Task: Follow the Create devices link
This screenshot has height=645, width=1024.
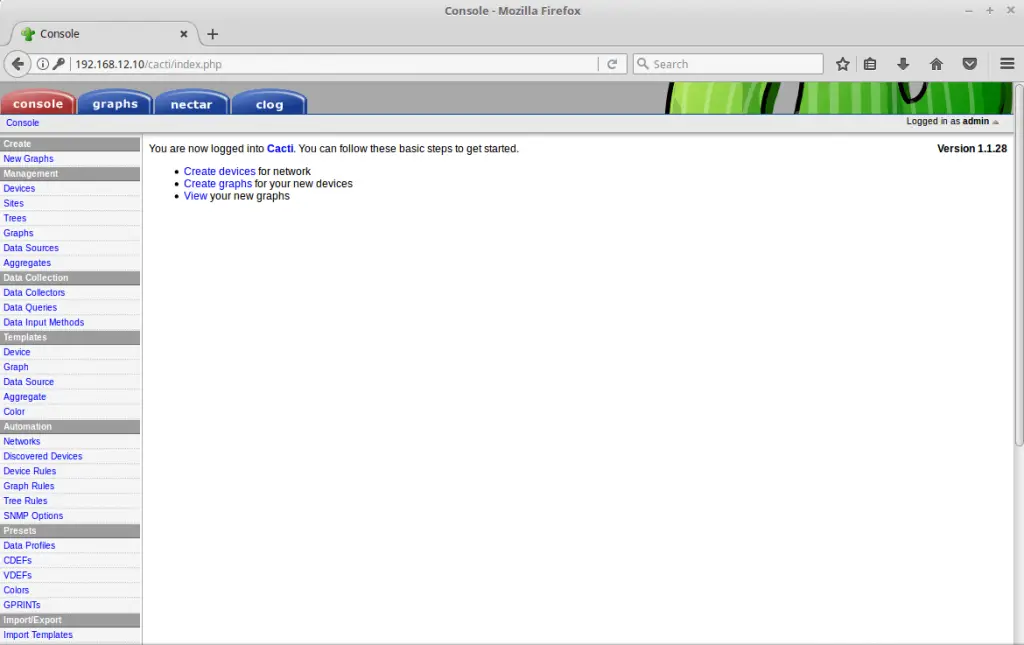Action: point(219,171)
